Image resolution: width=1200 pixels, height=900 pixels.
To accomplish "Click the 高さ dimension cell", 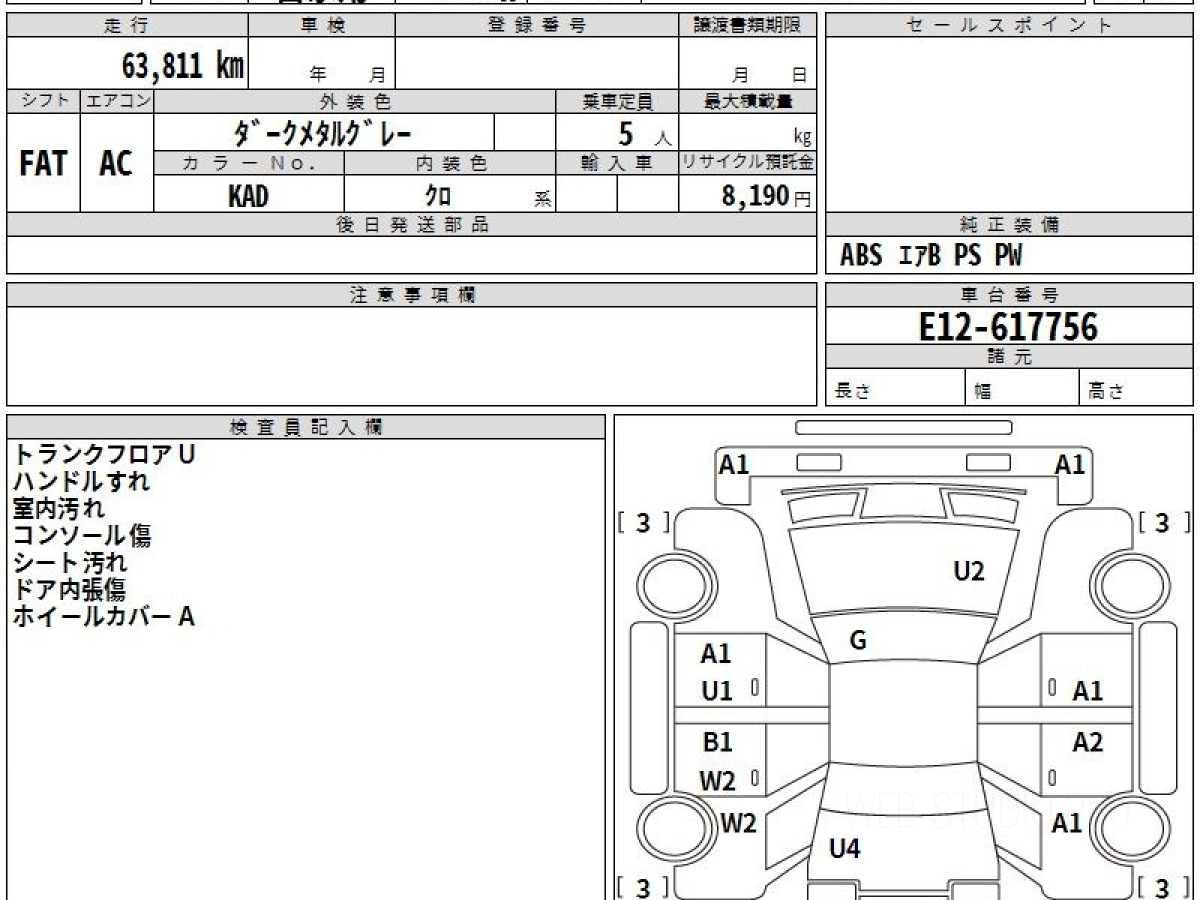I will tap(1137, 388).
